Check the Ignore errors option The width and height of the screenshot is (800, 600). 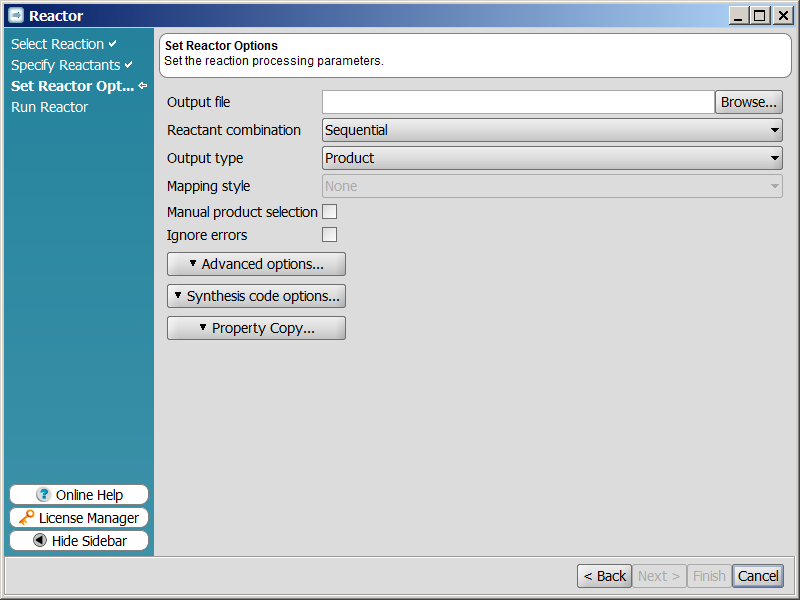[x=330, y=235]
